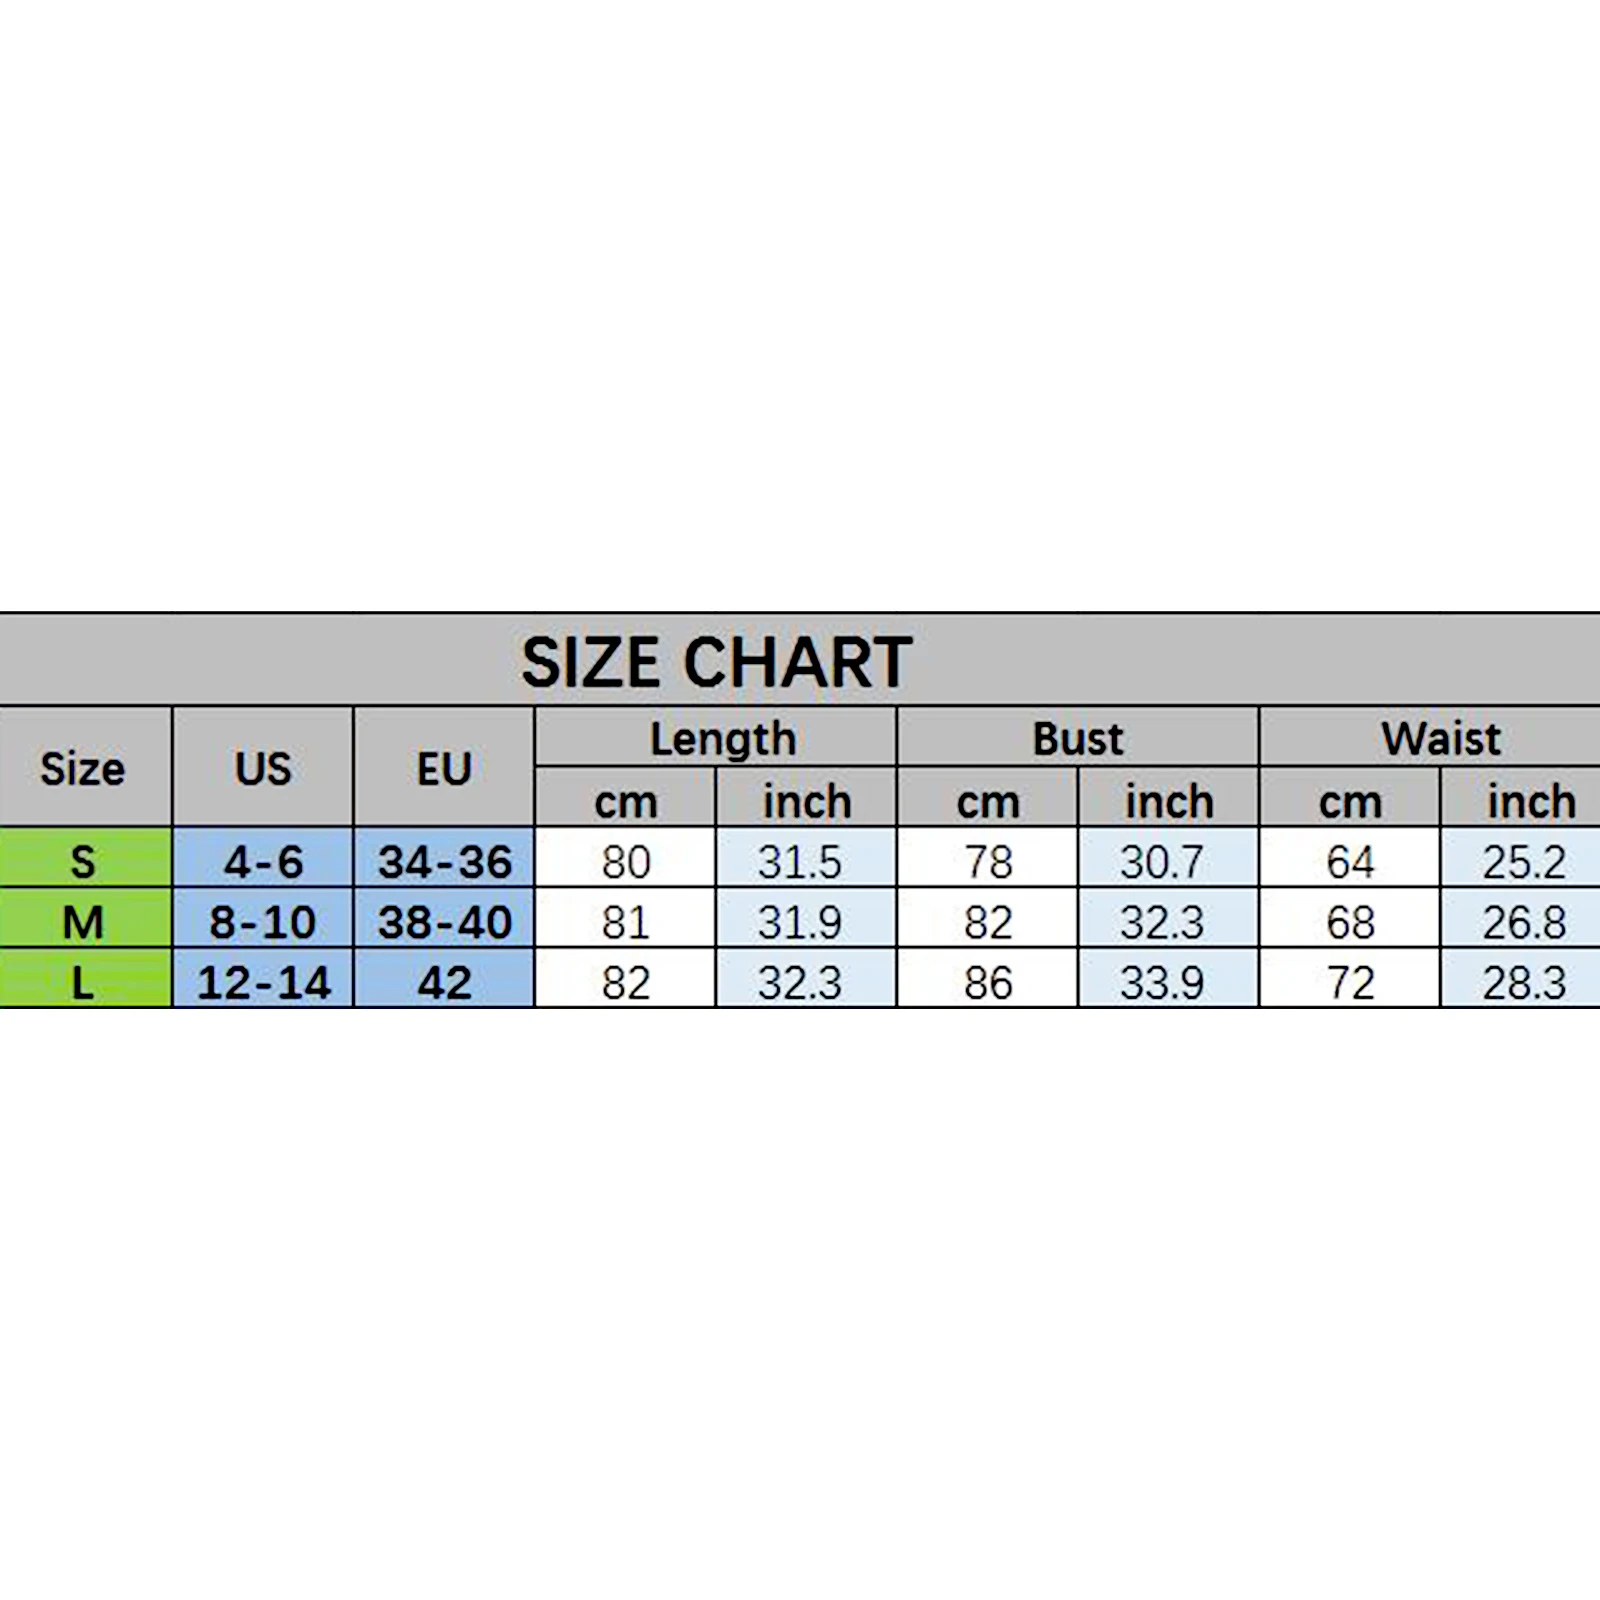This screenshot has height=1600, width=1600.
Task: Click the Bust header cell
Action: coord(1078,739)
